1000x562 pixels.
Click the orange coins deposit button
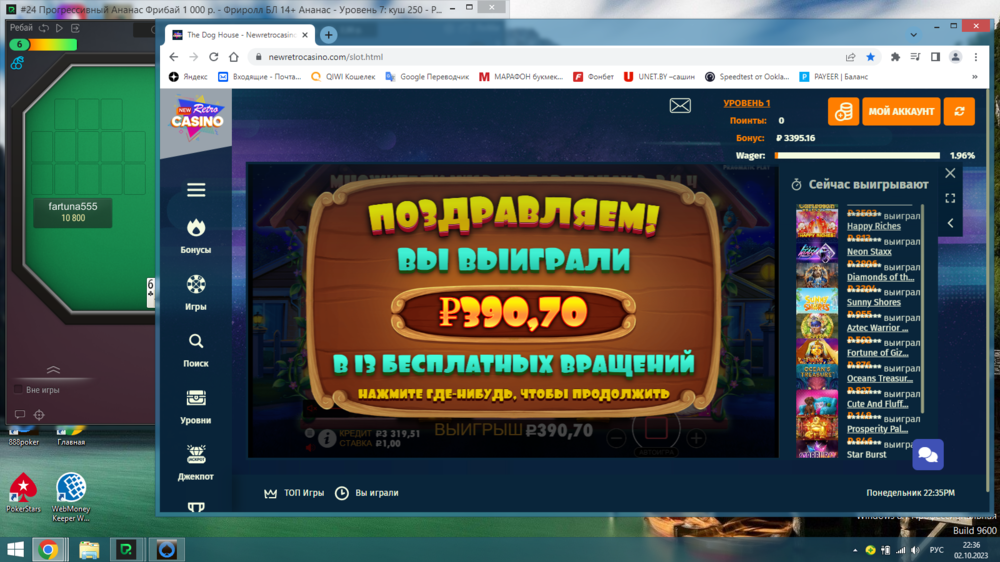843,111
